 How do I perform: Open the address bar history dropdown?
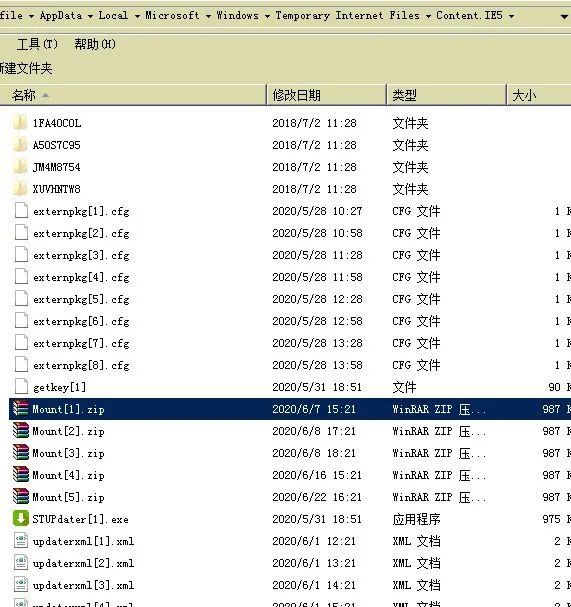(x=564, y=17)
